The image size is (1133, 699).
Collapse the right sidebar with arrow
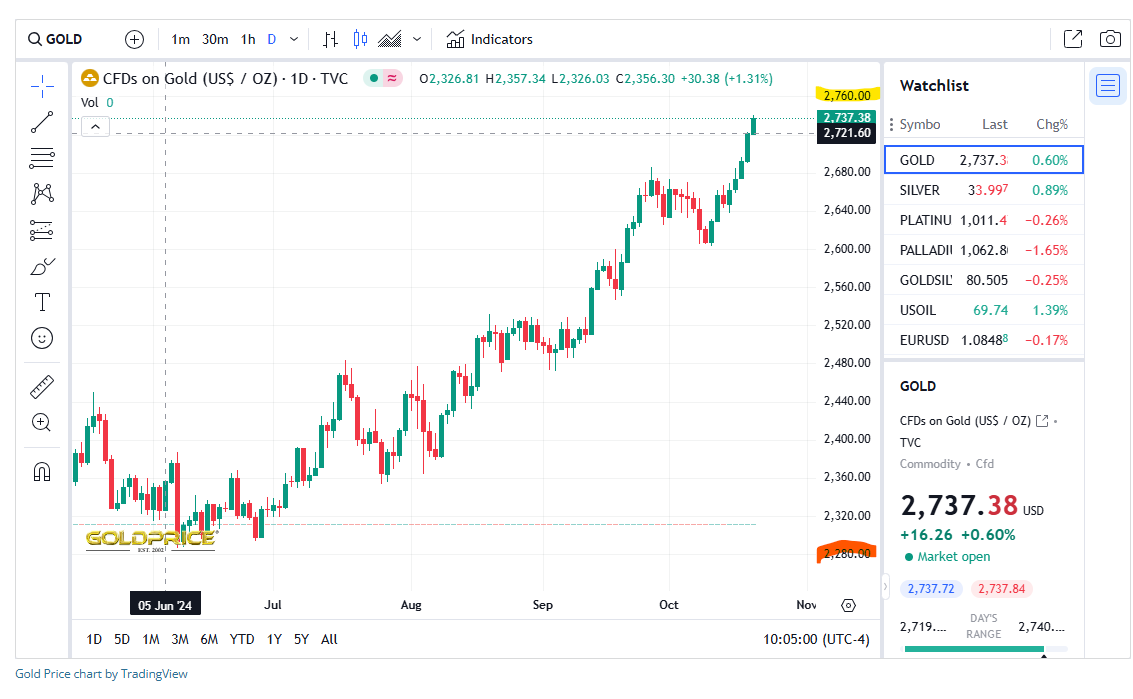[x=885, y=587]
